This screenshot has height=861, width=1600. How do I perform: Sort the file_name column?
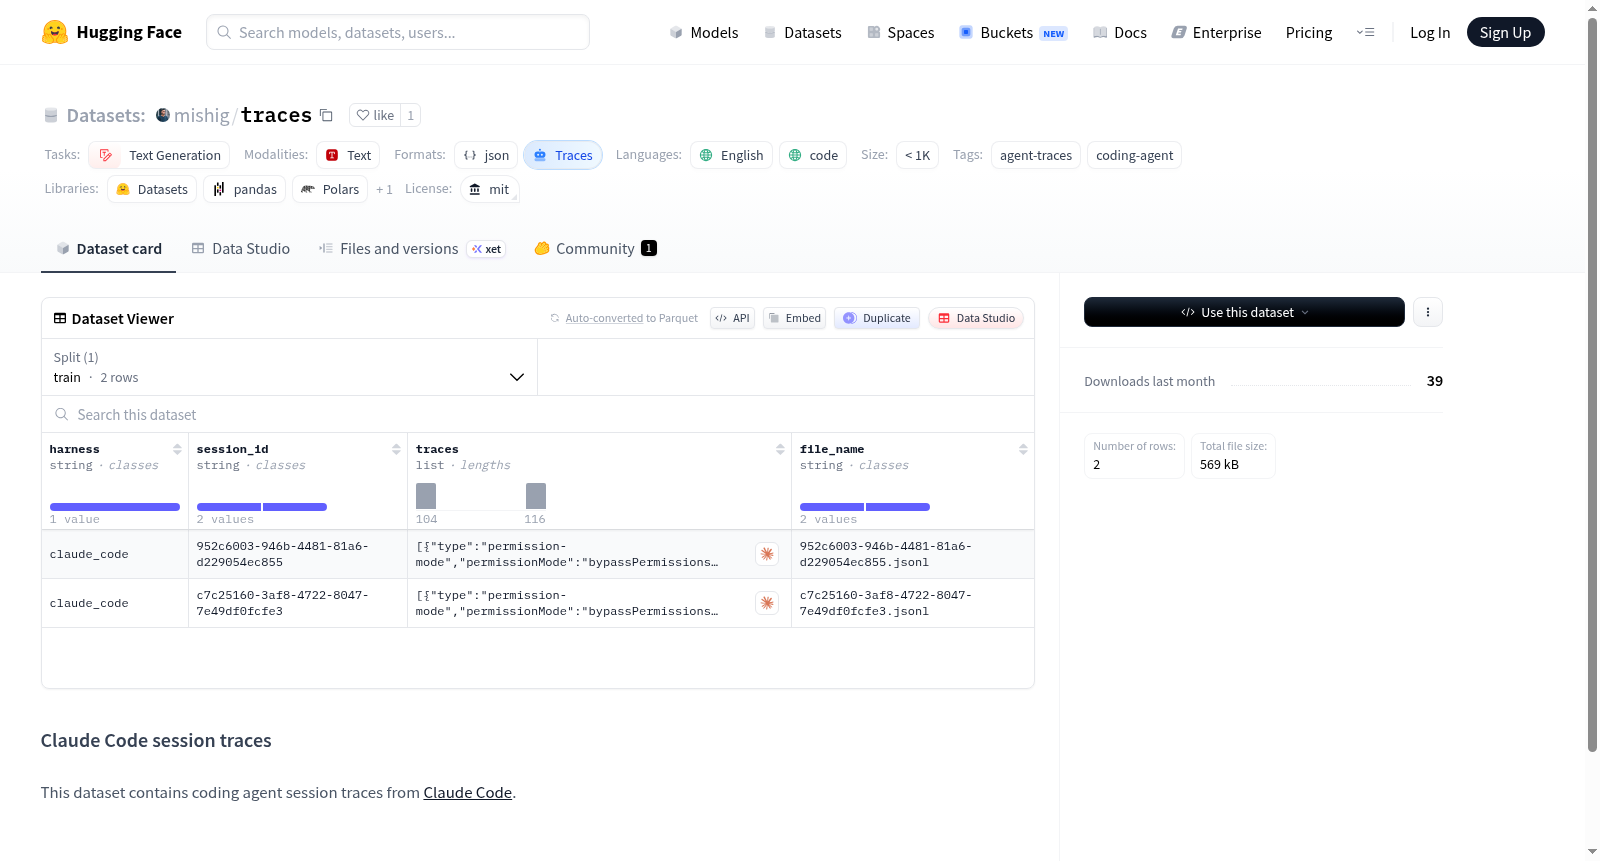[1023, 449]
